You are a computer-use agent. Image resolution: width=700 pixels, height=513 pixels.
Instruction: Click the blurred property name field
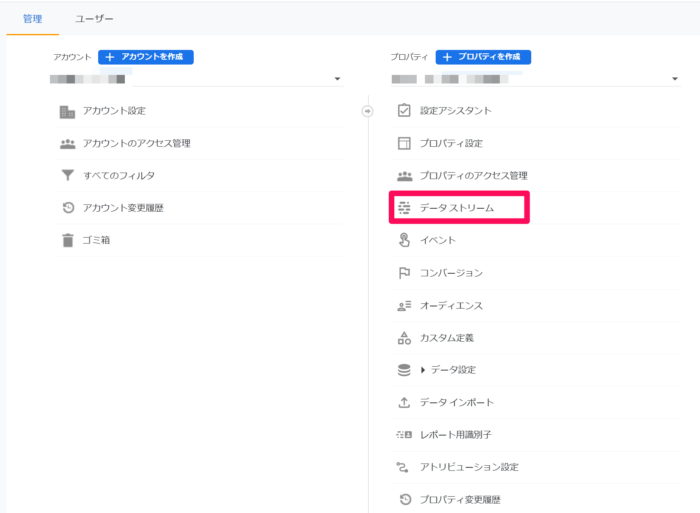[x=450, y=79]
